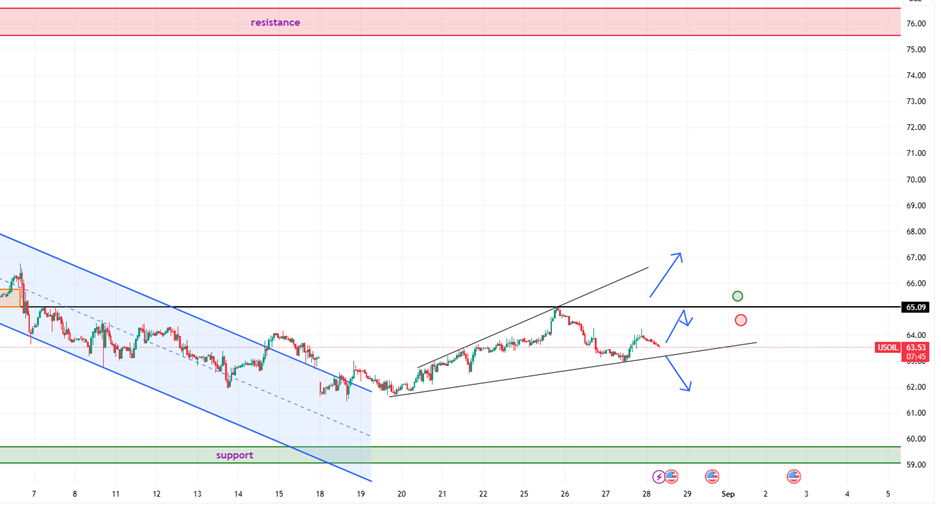The image size is (941, 509).
Task: Click date 26 on the time axis
Action: tap(565, 494)
